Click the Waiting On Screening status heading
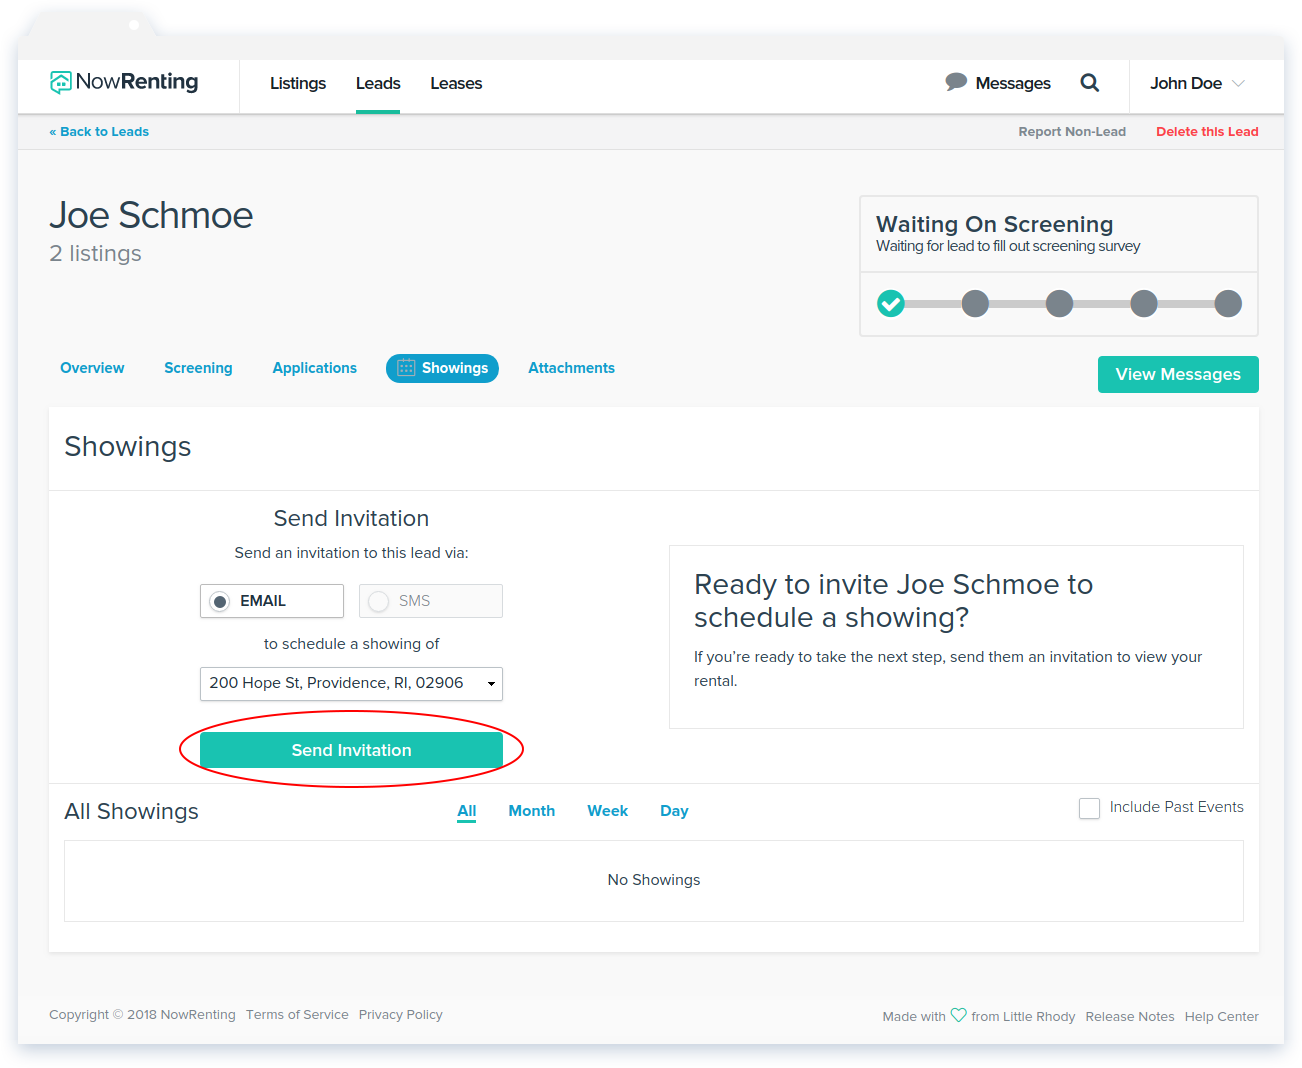 994,224
